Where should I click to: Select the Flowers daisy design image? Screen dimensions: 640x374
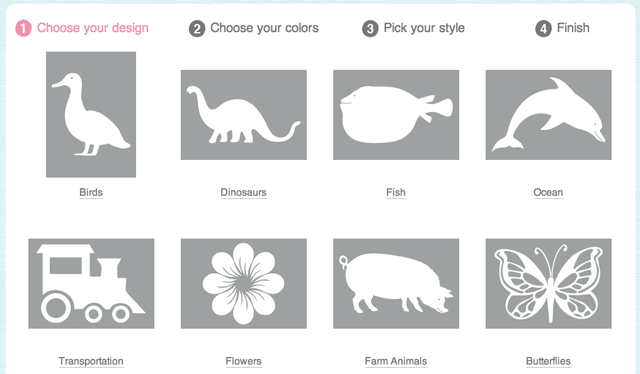point(244,284)
